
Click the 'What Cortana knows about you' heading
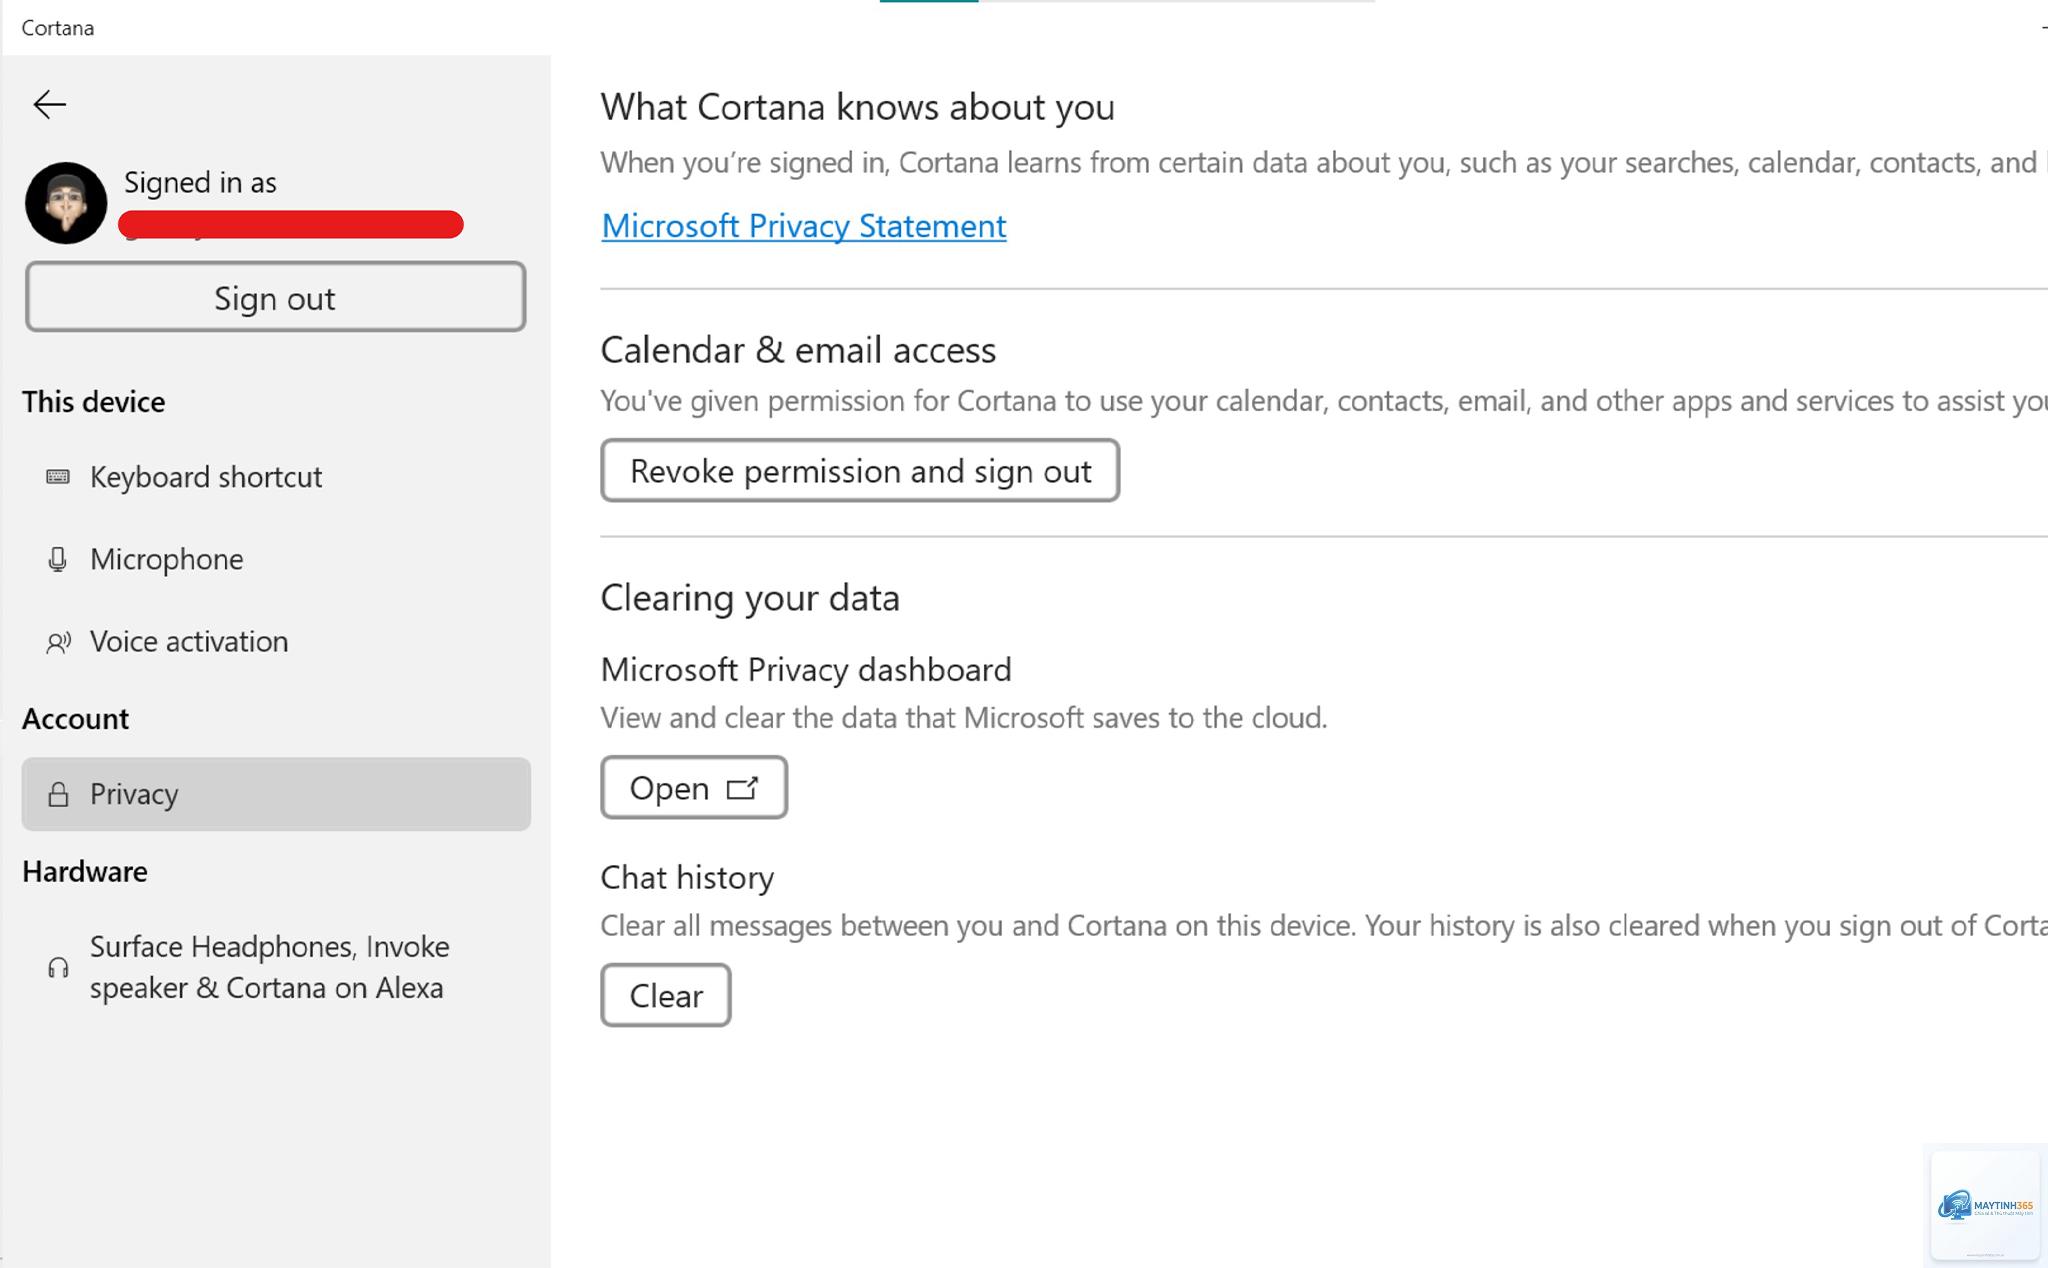coord(858,107)
